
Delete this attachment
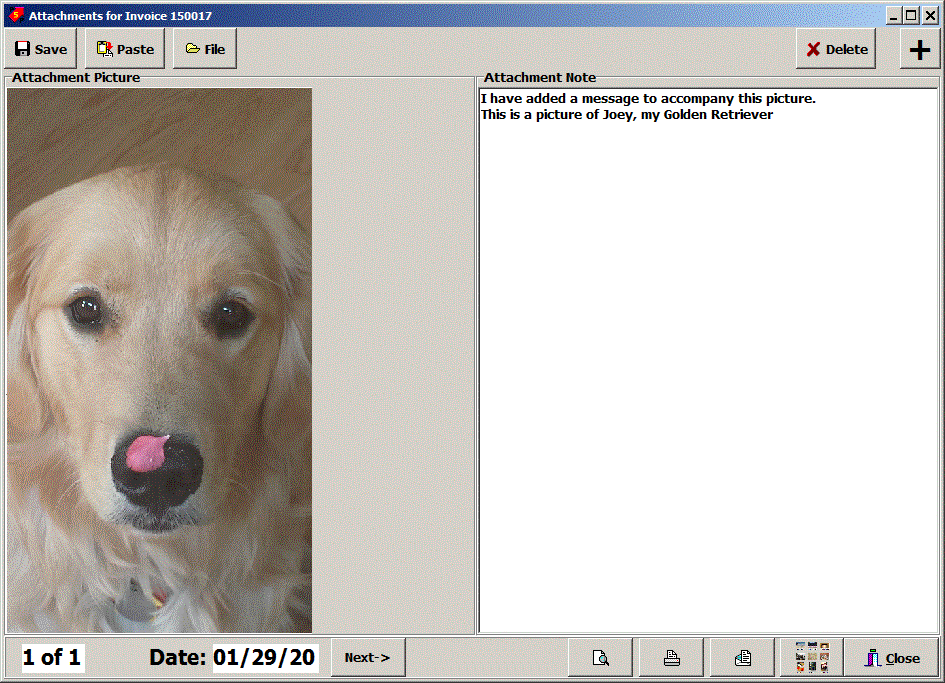836,49
